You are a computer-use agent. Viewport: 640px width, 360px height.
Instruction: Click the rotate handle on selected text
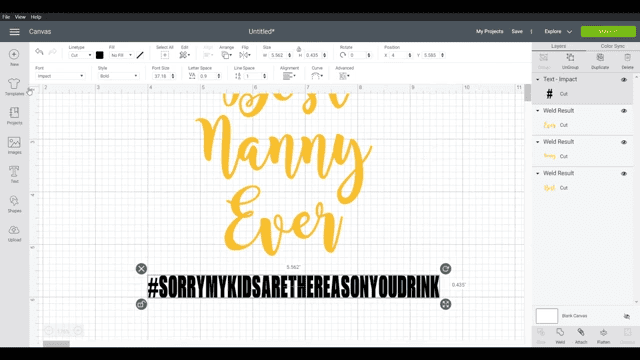tap(445, 269)
